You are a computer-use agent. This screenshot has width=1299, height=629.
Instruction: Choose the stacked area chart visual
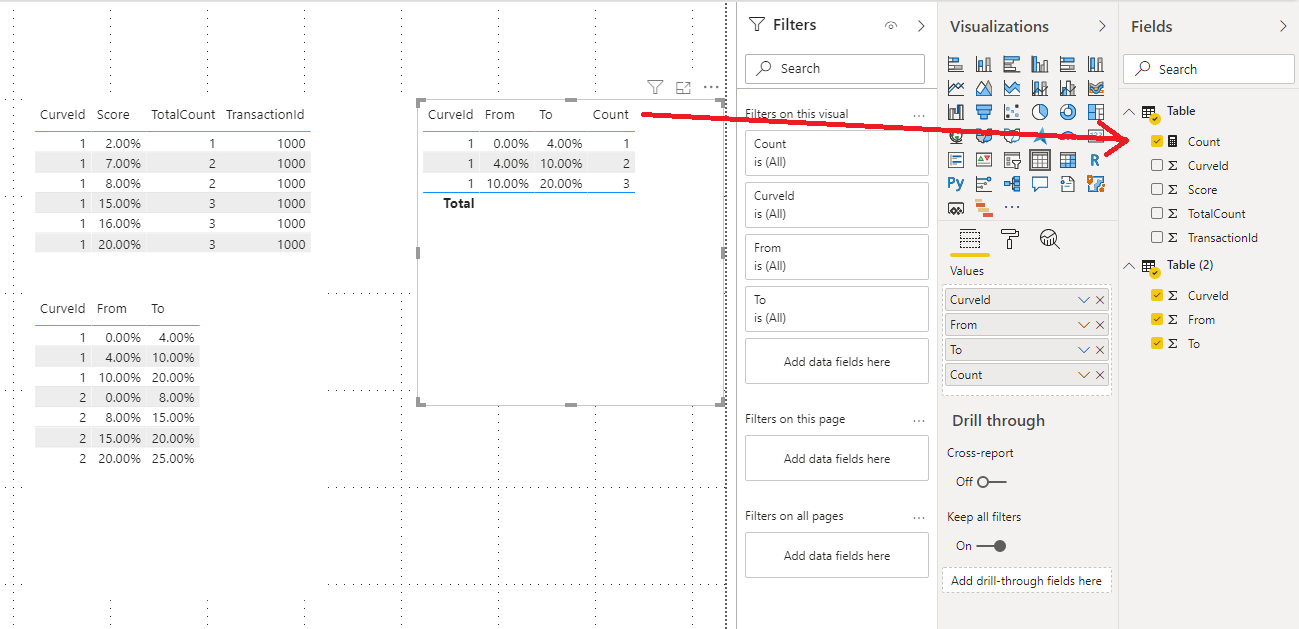1012,88
